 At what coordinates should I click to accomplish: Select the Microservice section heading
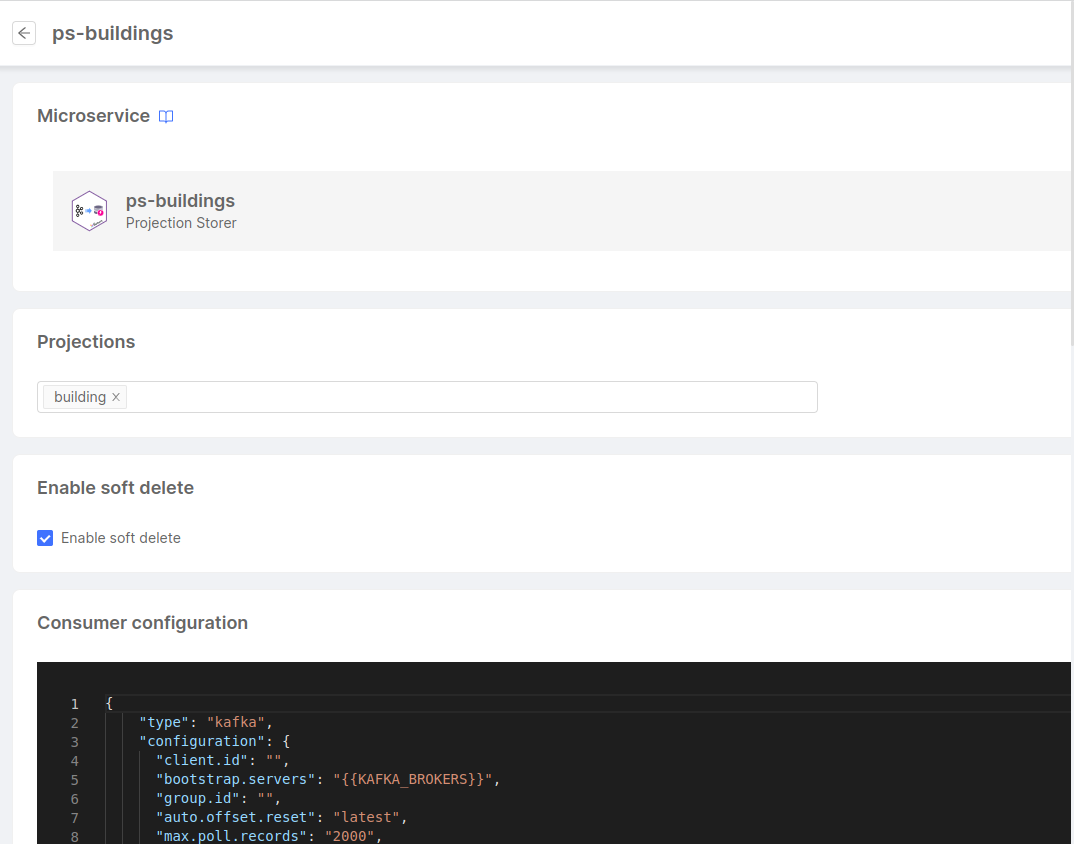click(93, 116)
